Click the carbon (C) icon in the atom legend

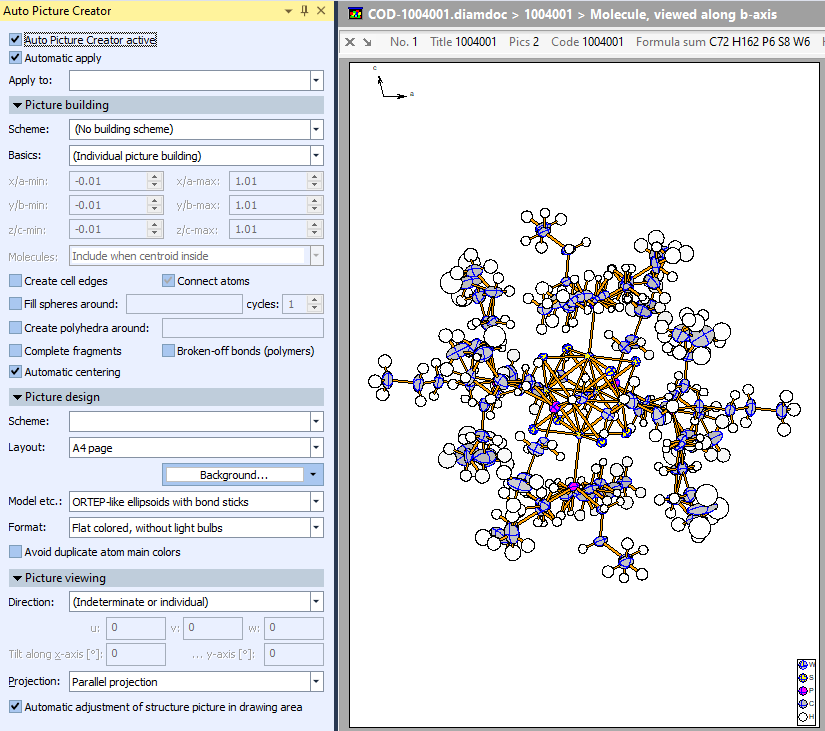[x=803, y=703]
